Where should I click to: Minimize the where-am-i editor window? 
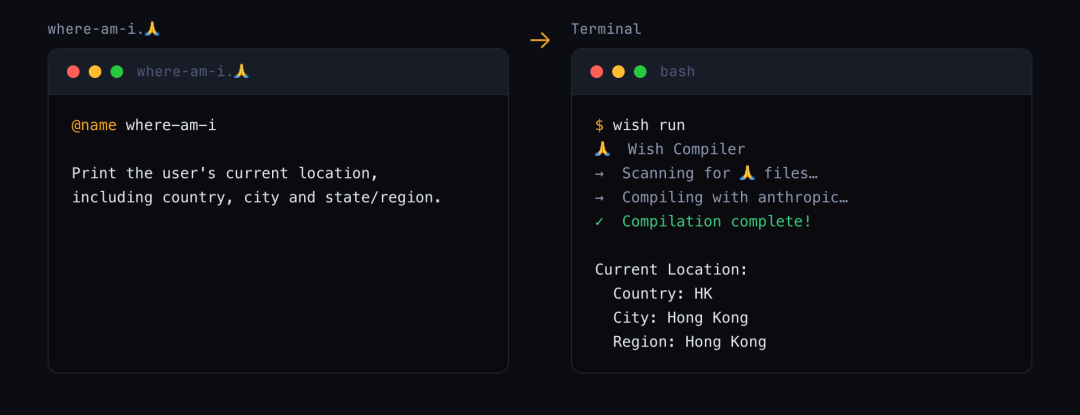pyautogui.click(x=95, y=72)
